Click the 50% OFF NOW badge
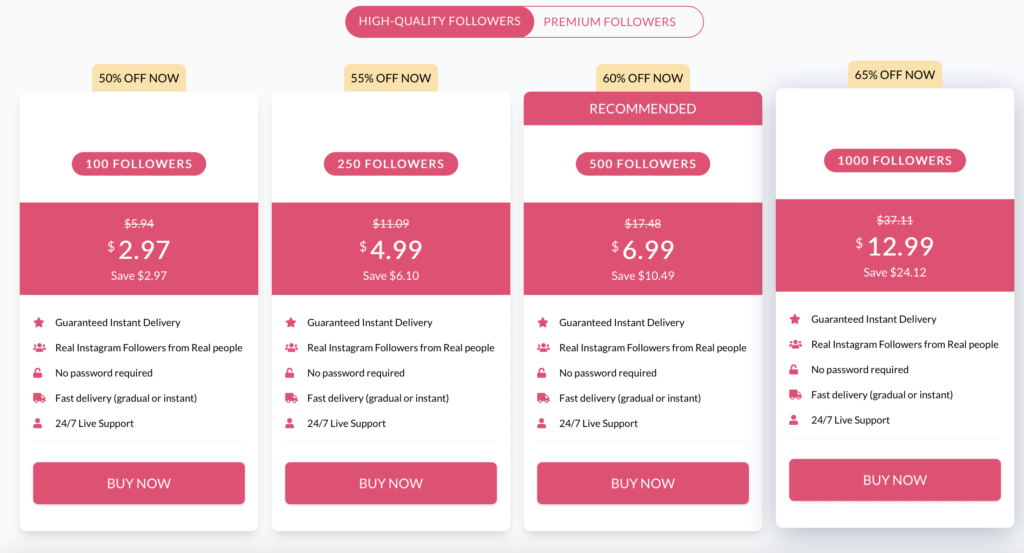 139,78
